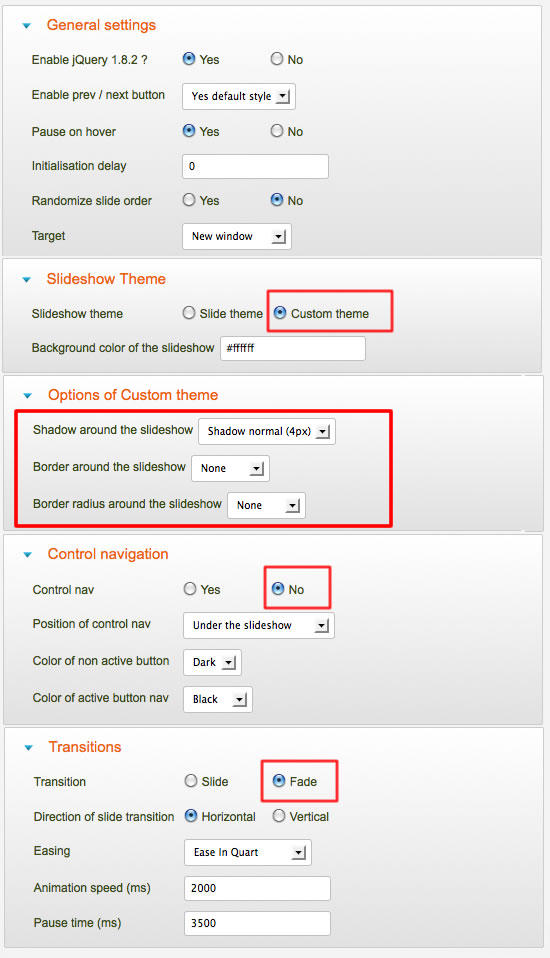
Task: Collapse the Slideshow Theme section arrow
Action: click(x=26, y=280)
